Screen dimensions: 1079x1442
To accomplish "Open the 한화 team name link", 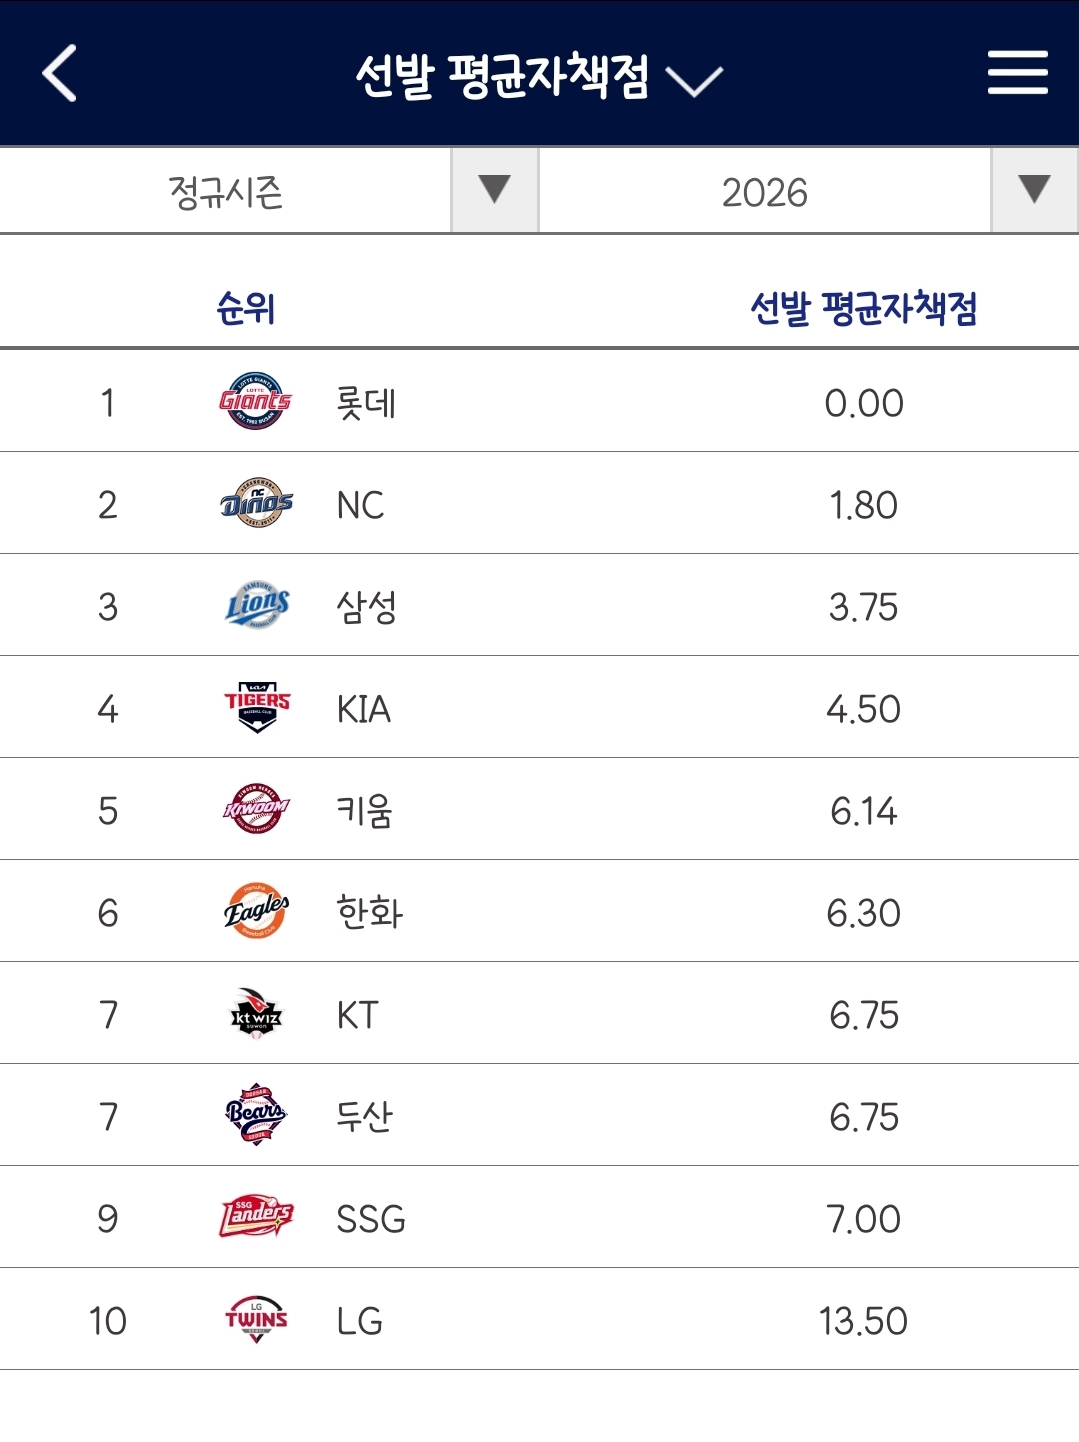I will pos(369,914).
